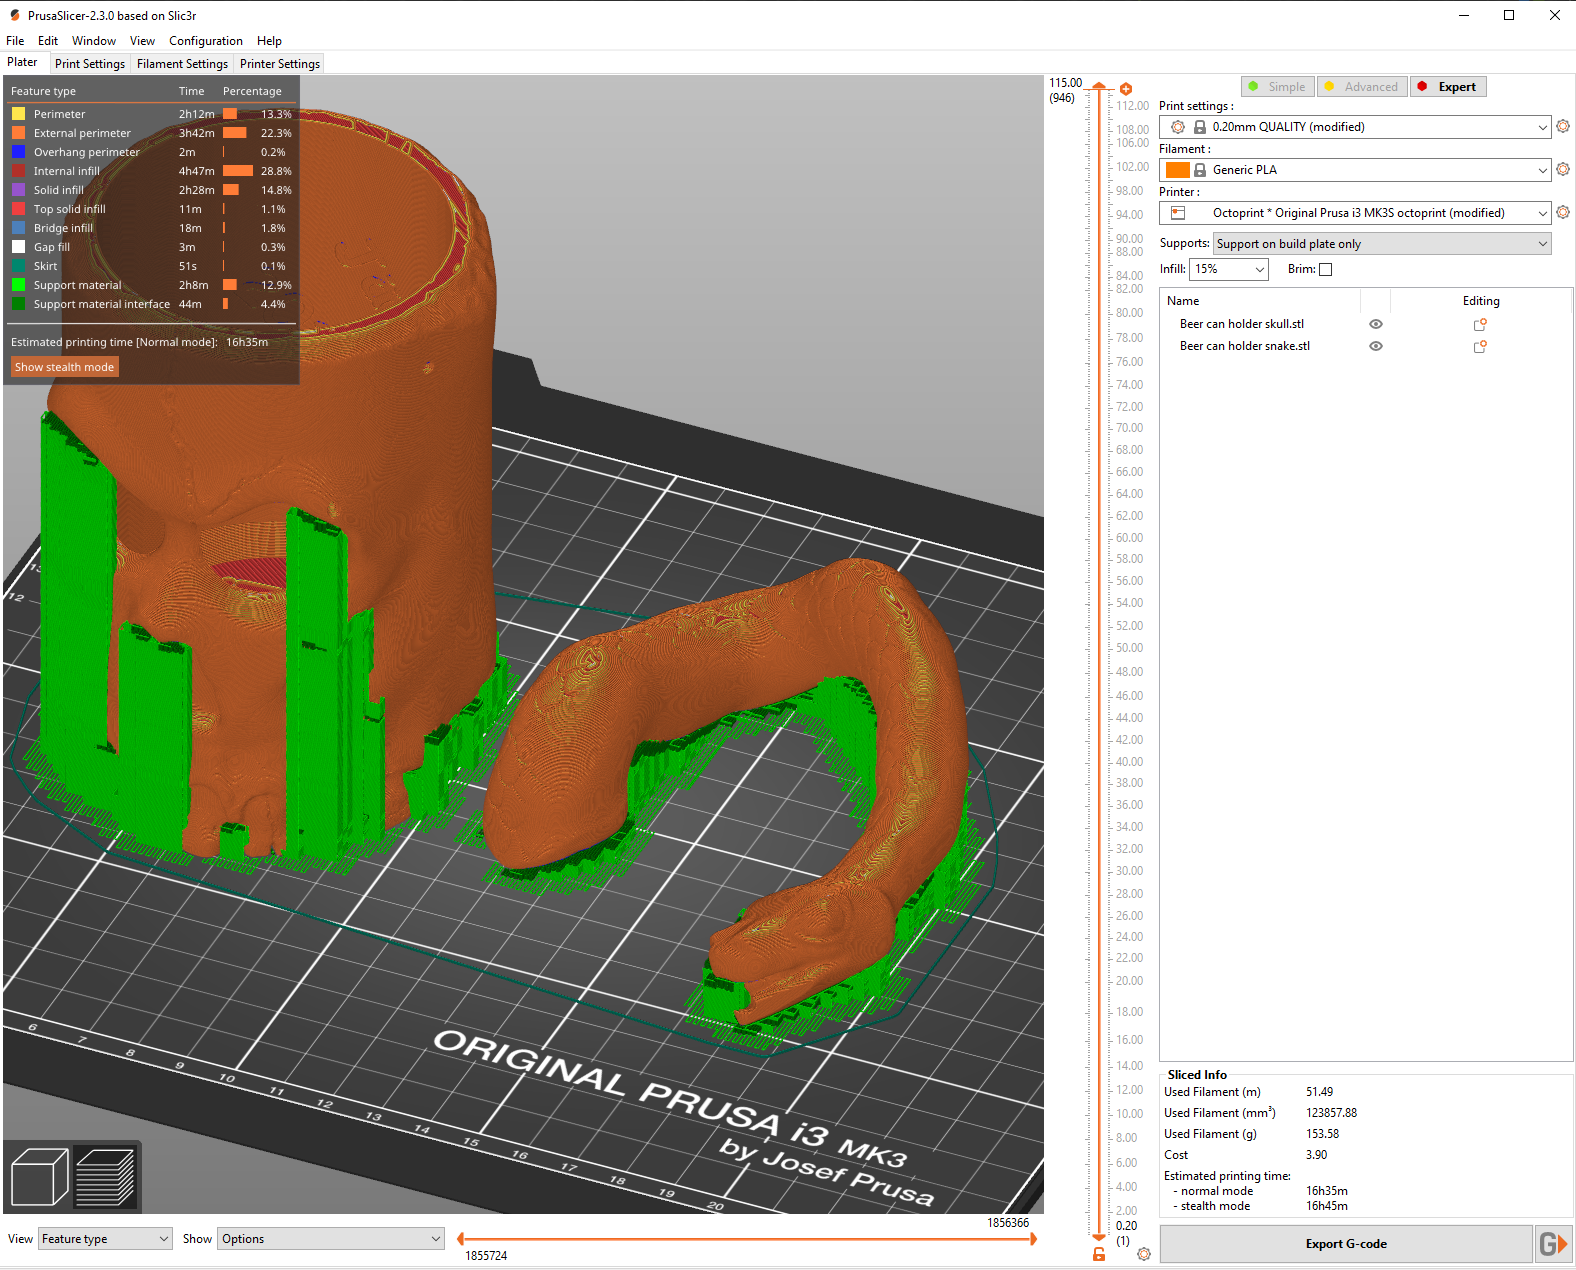This screenshot has width=1576, height=1270.
Task: Open the Configuration menu
Action: 206,41
